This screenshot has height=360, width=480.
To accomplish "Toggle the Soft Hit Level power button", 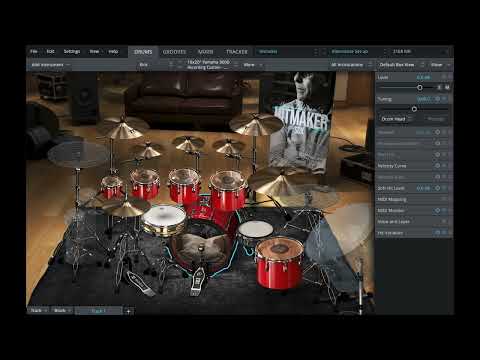I will [438, 188].
